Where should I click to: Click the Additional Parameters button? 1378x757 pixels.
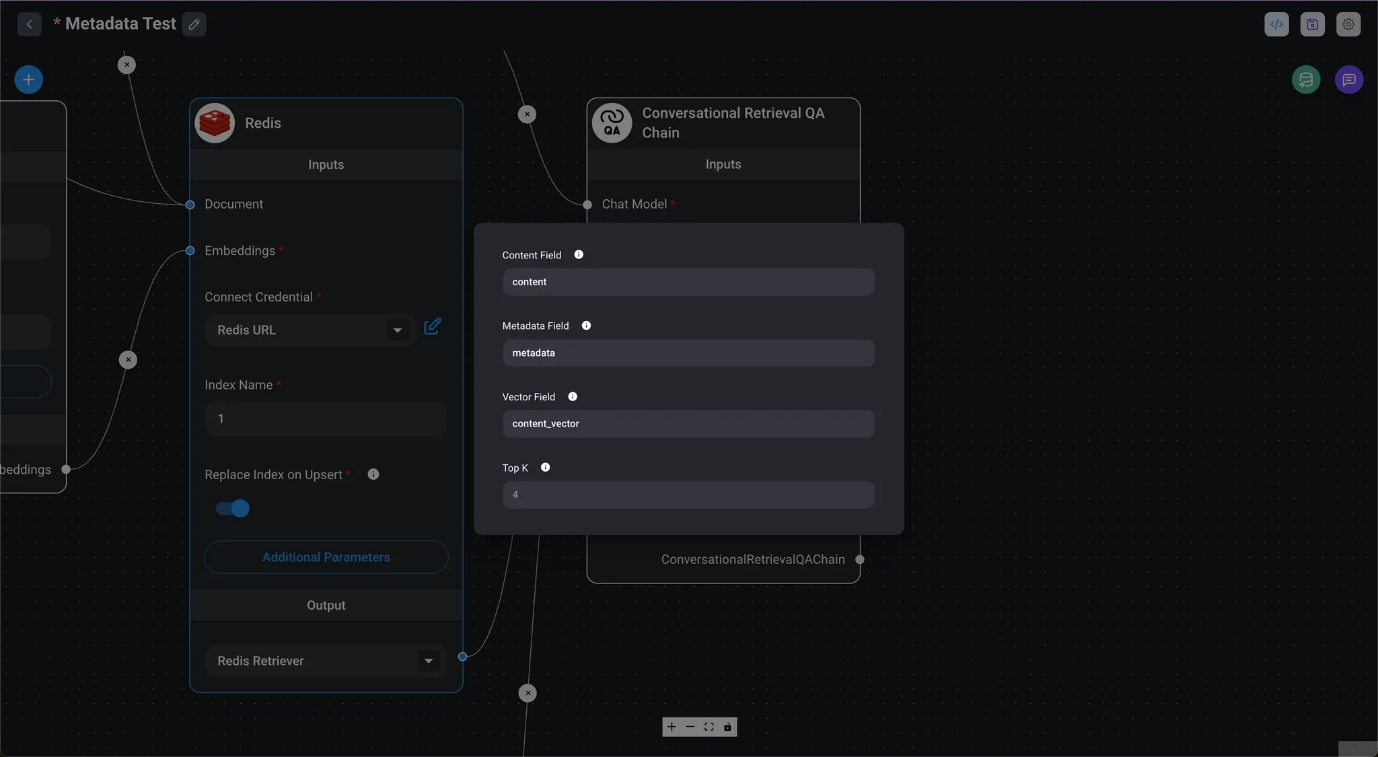click(x=326, y=557)
